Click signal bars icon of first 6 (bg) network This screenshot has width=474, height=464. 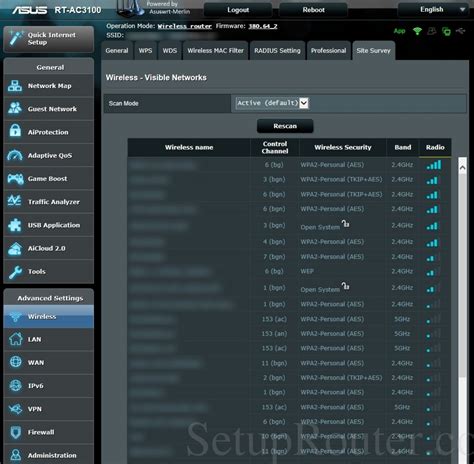434,165
